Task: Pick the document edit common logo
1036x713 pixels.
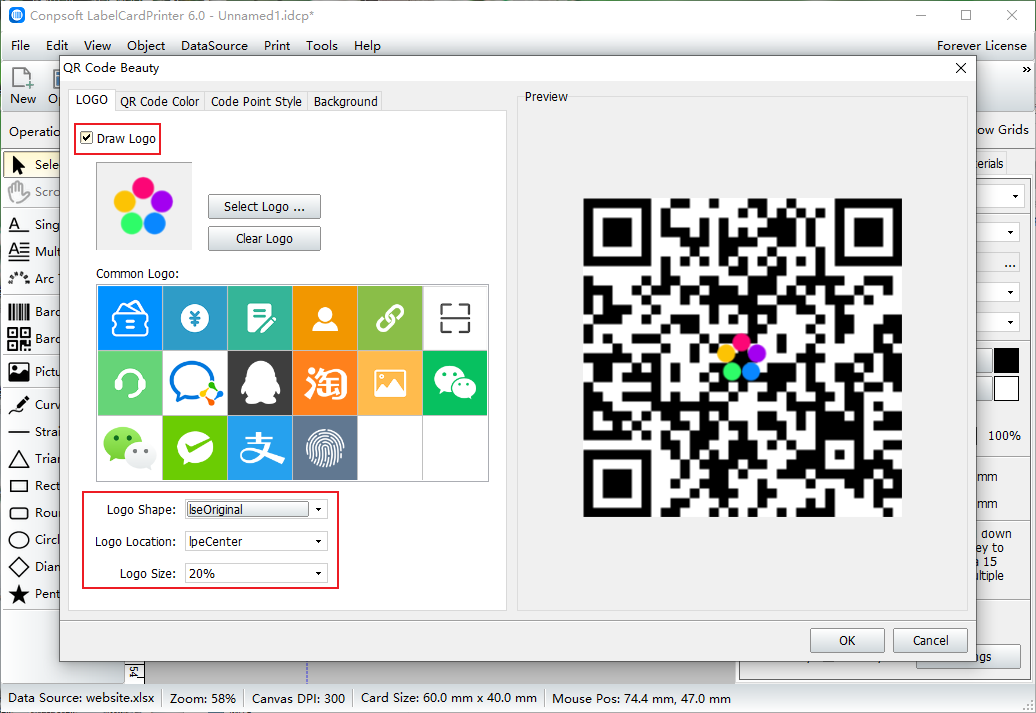Action: click(x=260, y=318)
